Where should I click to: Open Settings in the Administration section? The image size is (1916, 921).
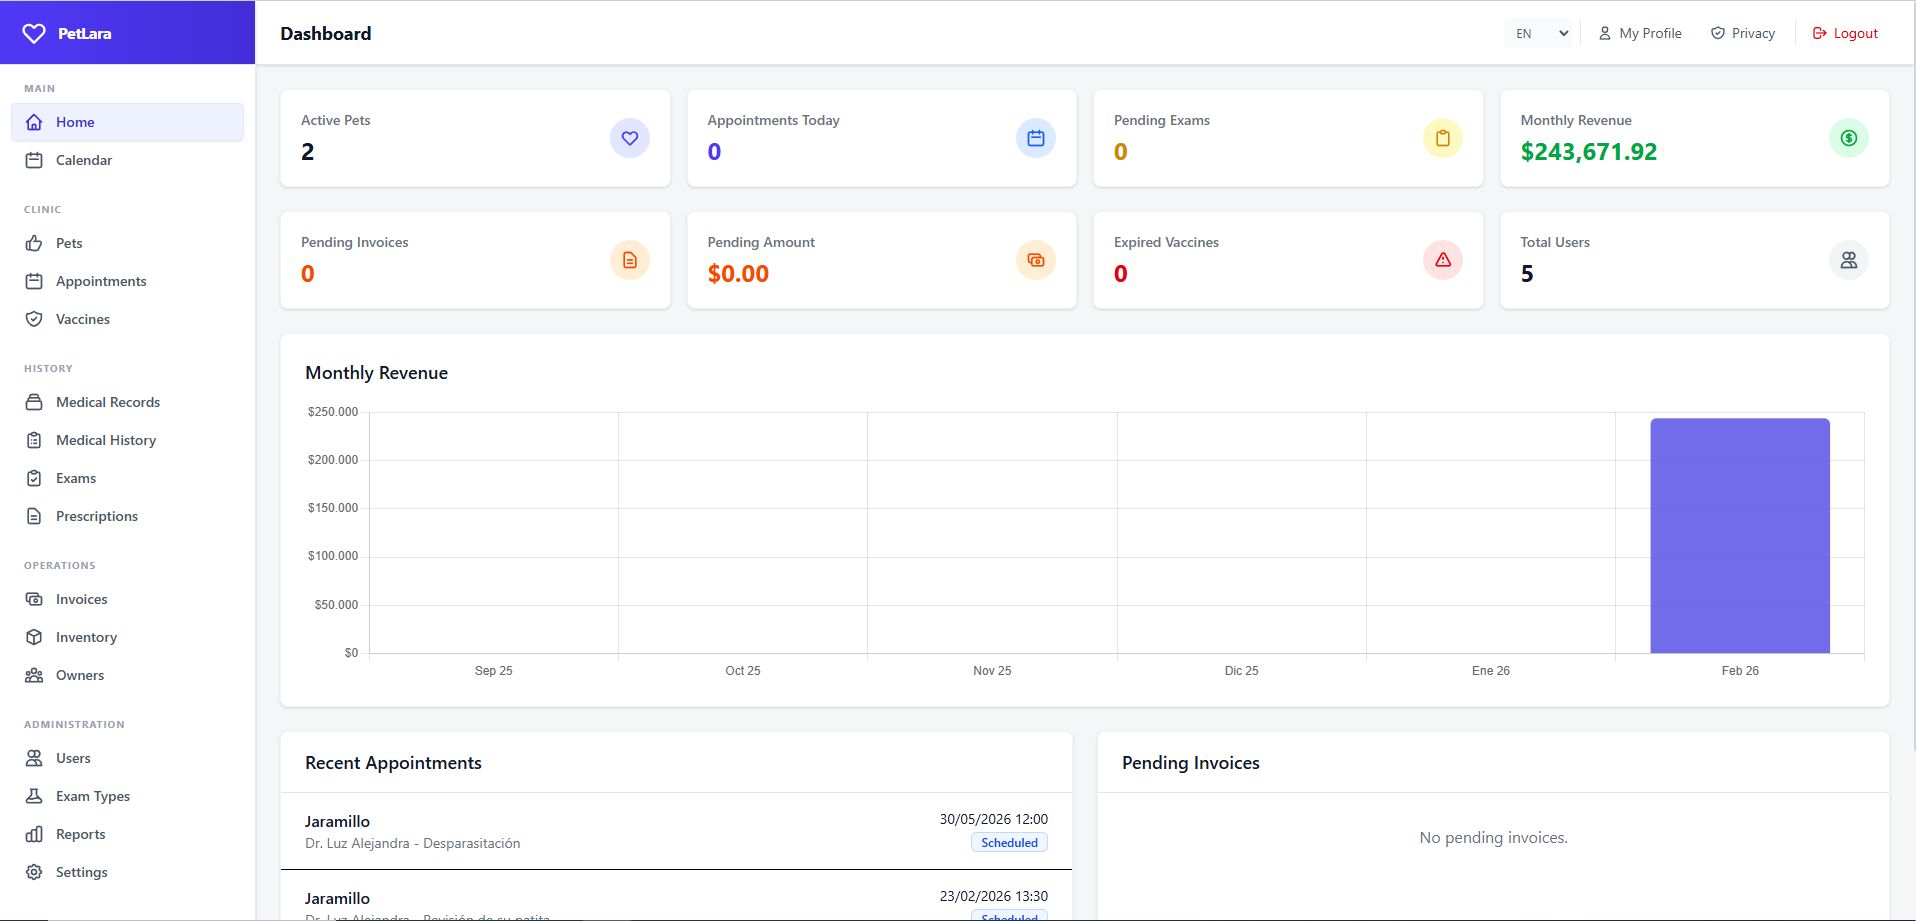coord(81,872)
